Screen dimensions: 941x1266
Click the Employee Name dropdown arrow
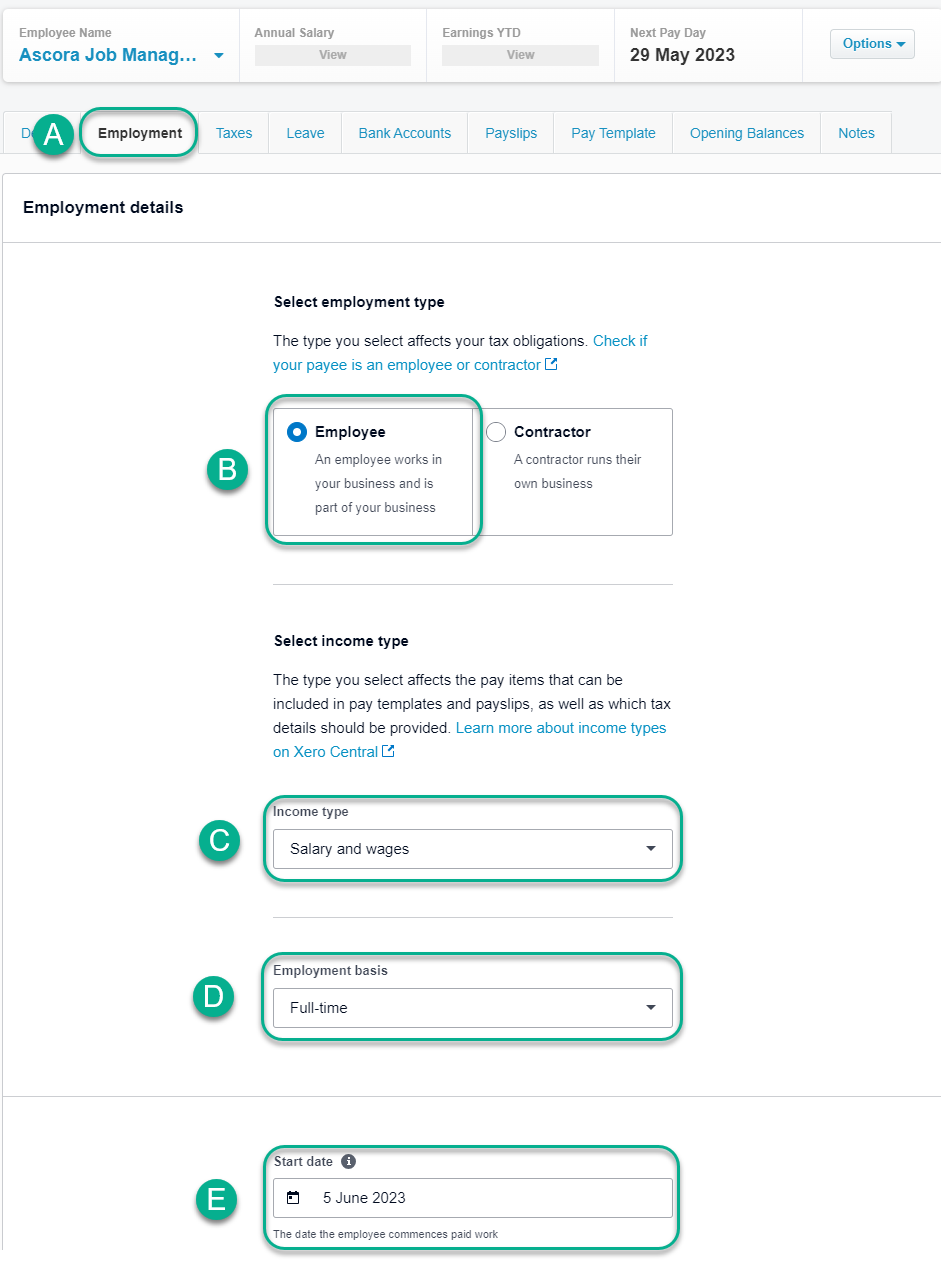218,56
